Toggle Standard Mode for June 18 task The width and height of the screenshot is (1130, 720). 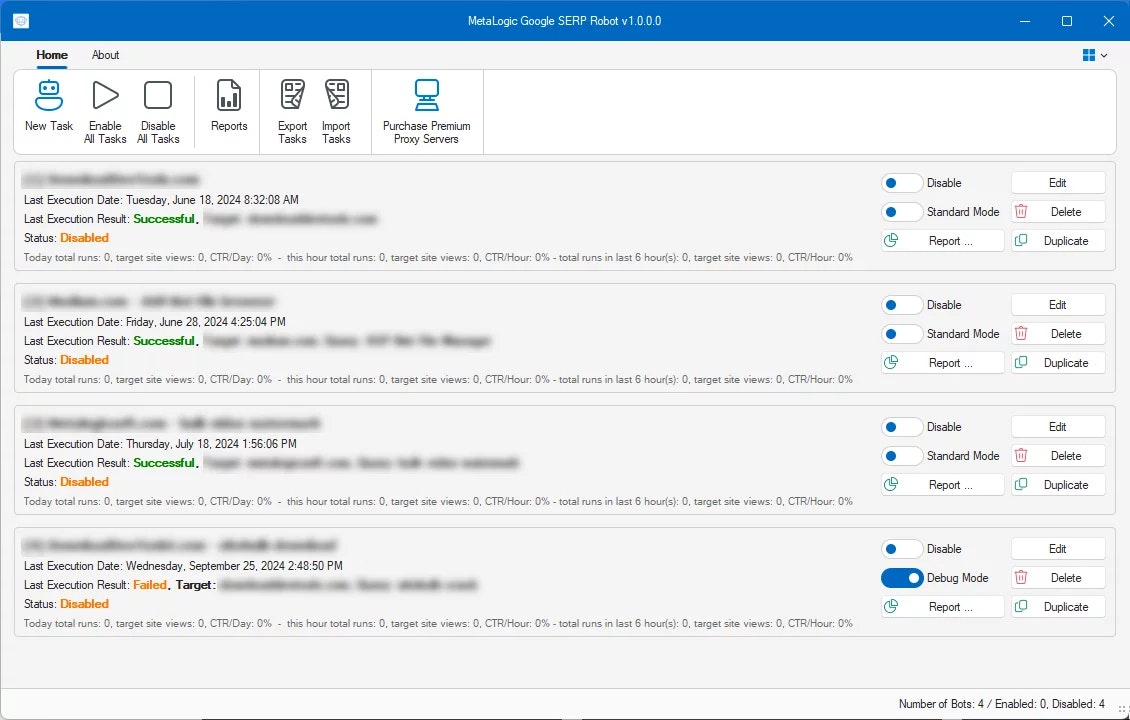[x=902, y=212]
